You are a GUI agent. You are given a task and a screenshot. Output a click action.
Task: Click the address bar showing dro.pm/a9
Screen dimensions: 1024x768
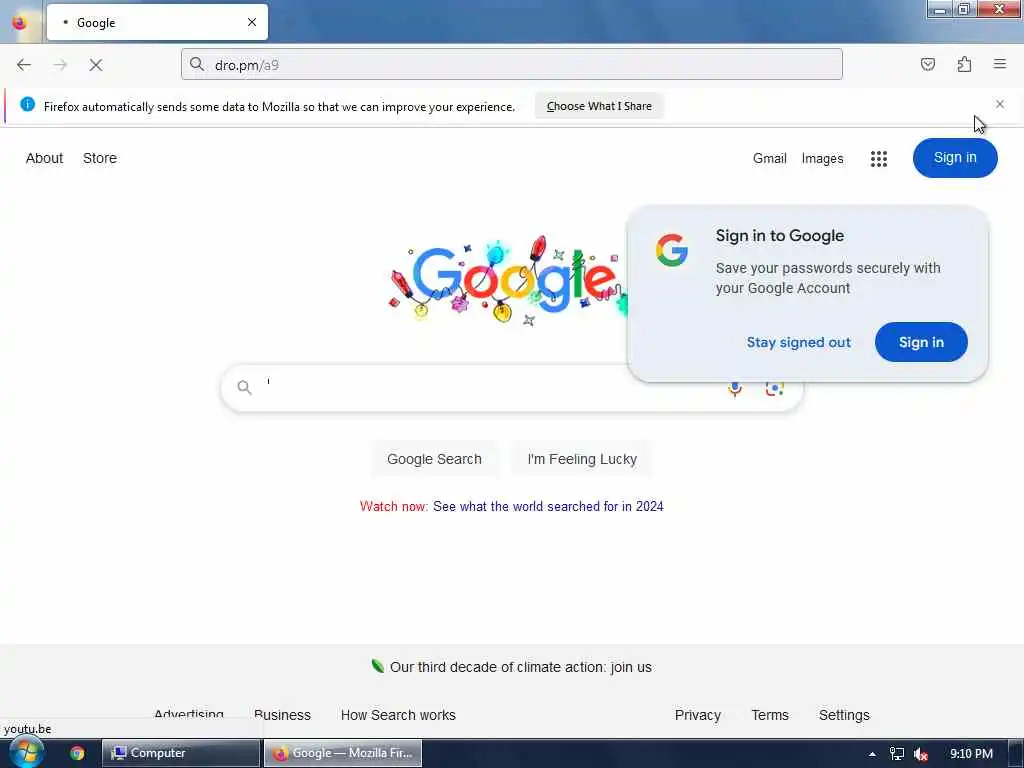click(511, 65)
